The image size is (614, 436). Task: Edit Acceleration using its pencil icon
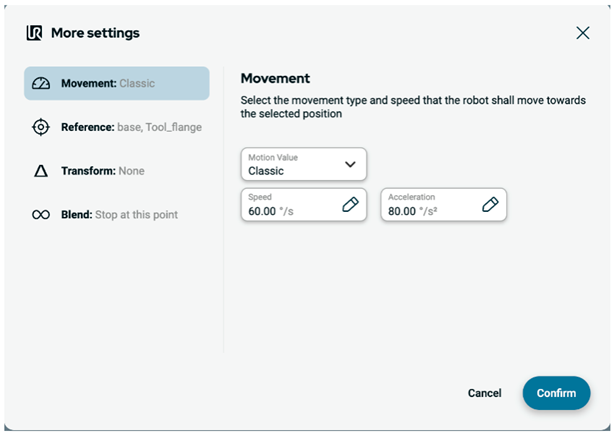(490, 205)
